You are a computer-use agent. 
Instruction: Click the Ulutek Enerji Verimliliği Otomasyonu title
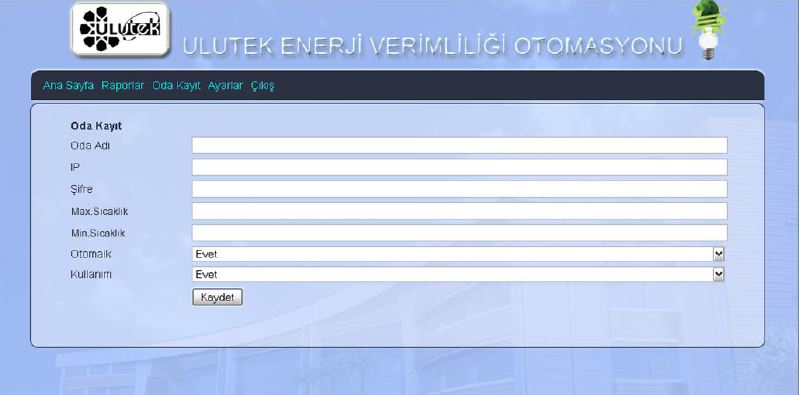coord(432,46)
